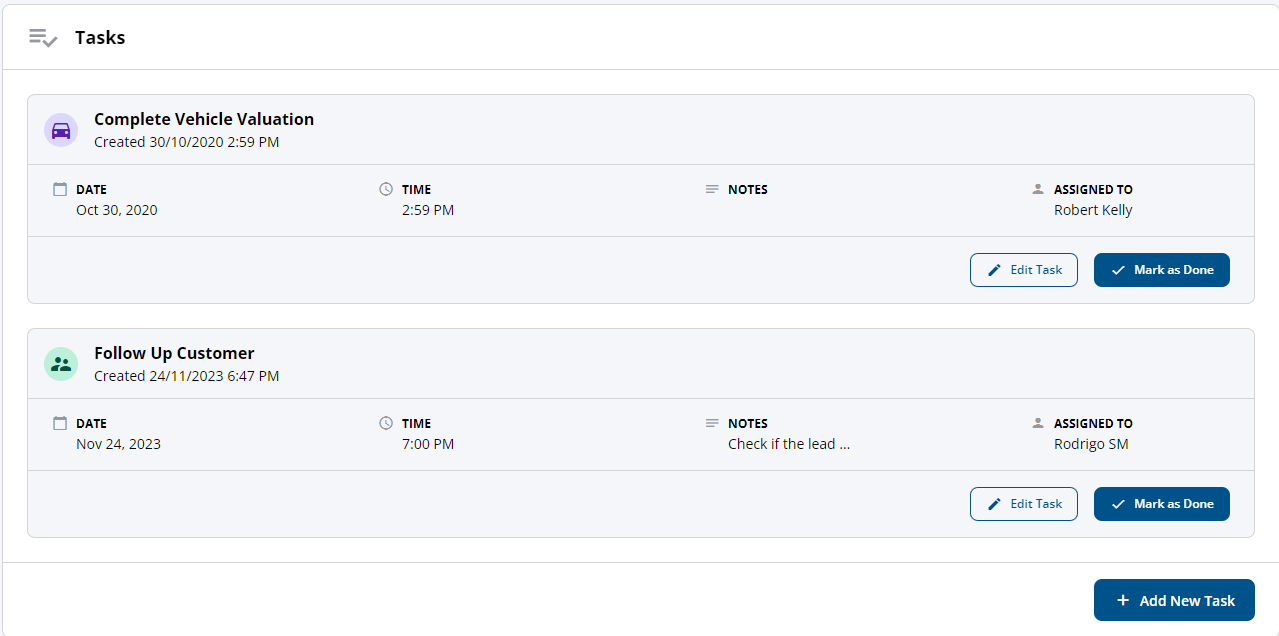The image size is (1279, 636).
Task: Click person icon next to Robert Kelly assignment
Action: (1038, 189)
